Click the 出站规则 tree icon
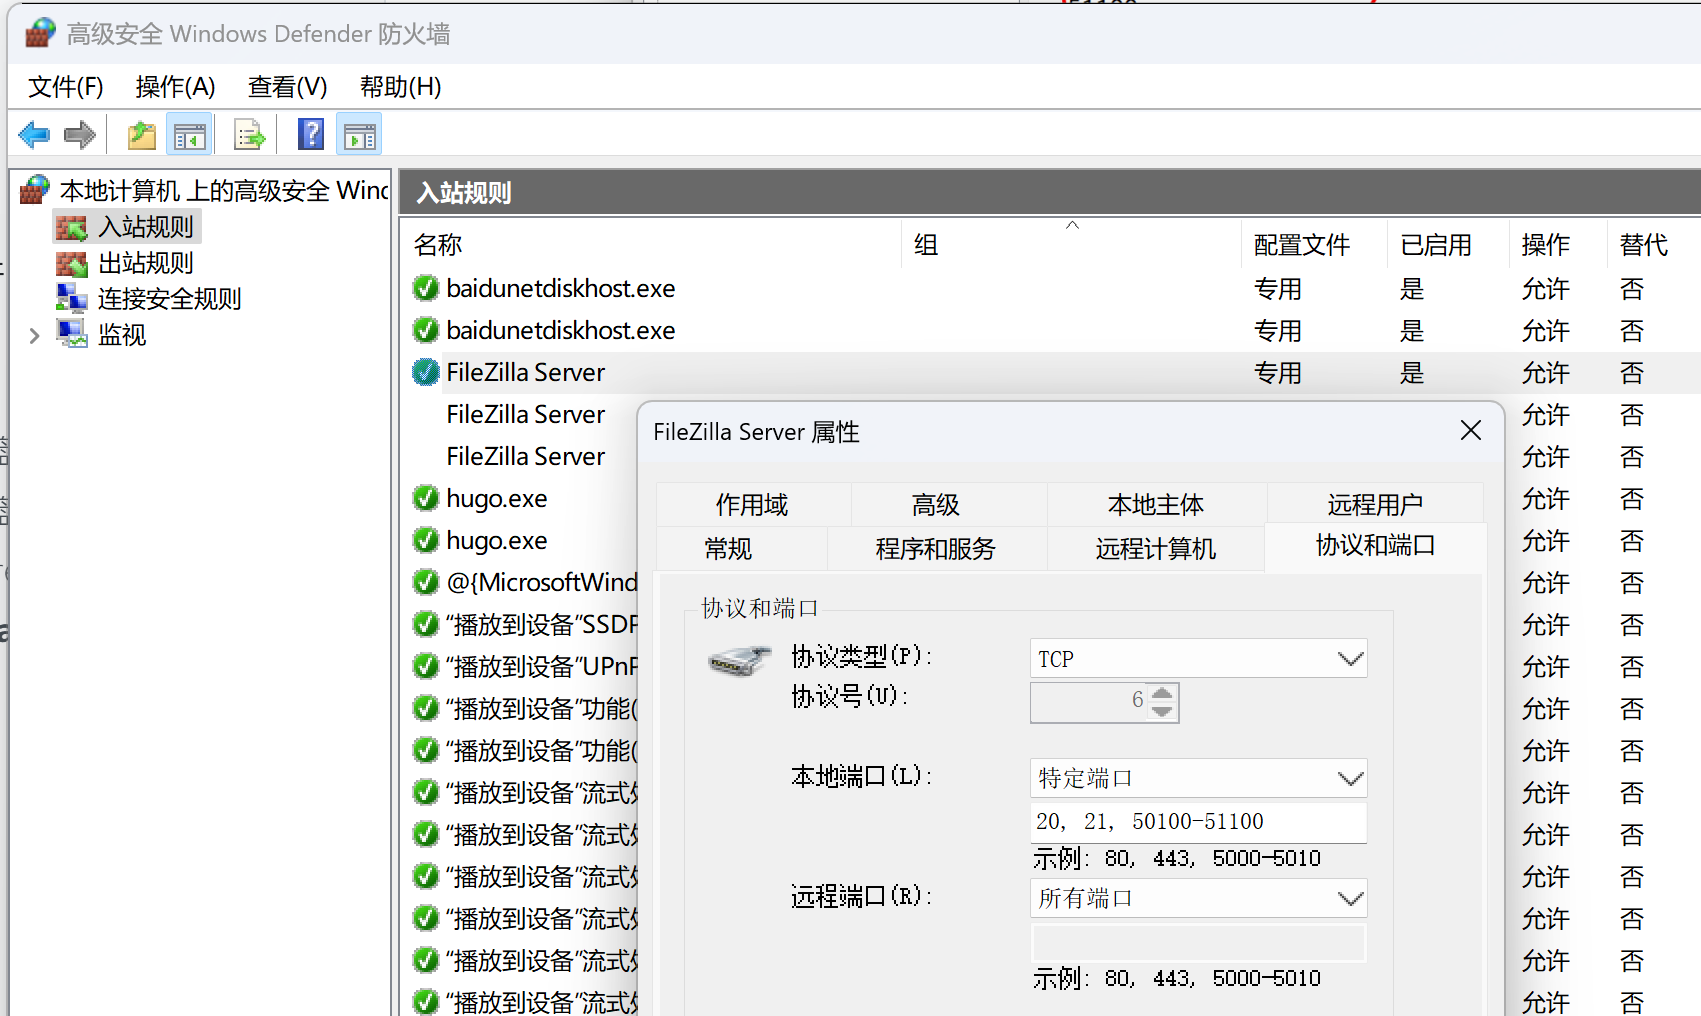The width and height of the screenshot is (1701, 1016). point(71,263)
